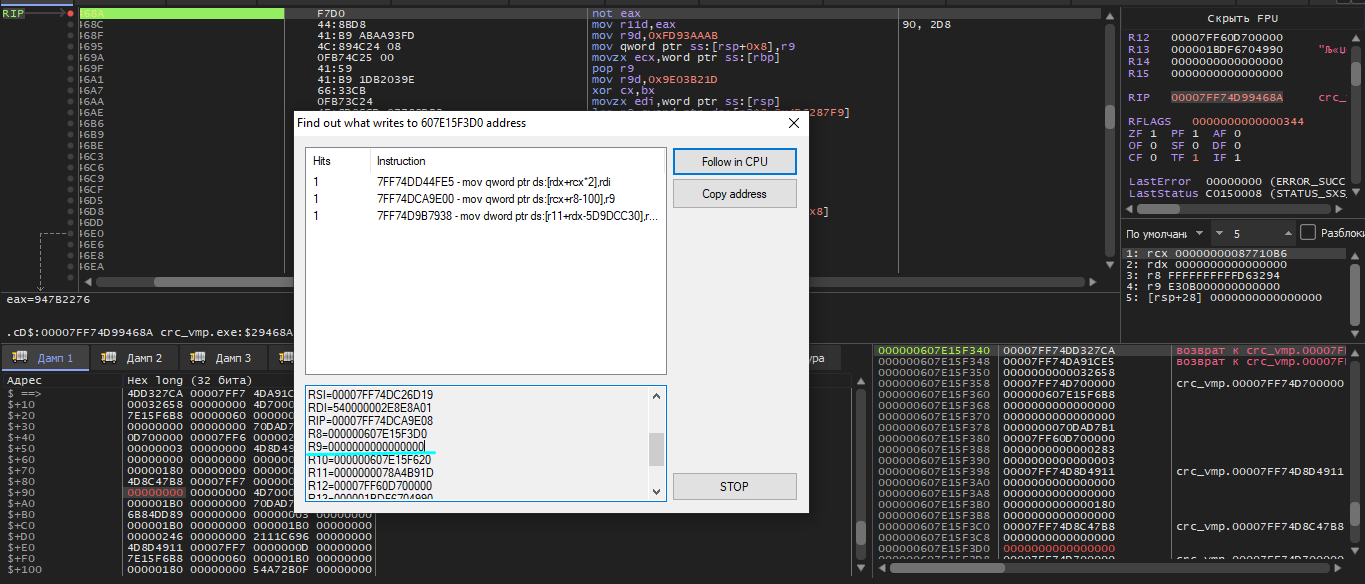Screen dimensions: 1365x584
Task: Select disassembly line mov r11d,eax
Action: click(634, 25)
